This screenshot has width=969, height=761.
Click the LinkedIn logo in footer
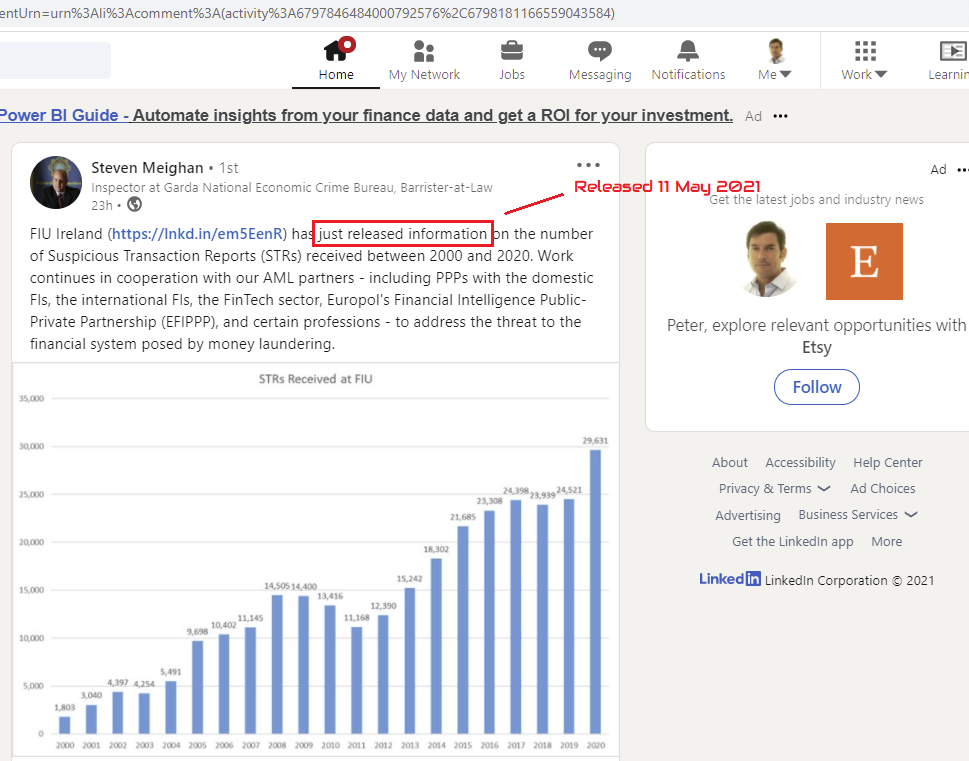730,579
